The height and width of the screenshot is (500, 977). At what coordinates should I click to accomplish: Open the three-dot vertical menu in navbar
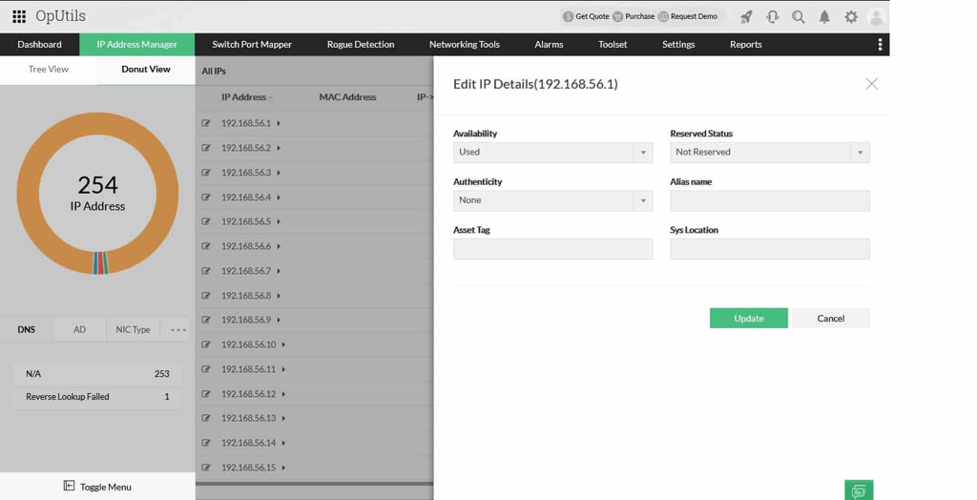(x=880, y=45)
